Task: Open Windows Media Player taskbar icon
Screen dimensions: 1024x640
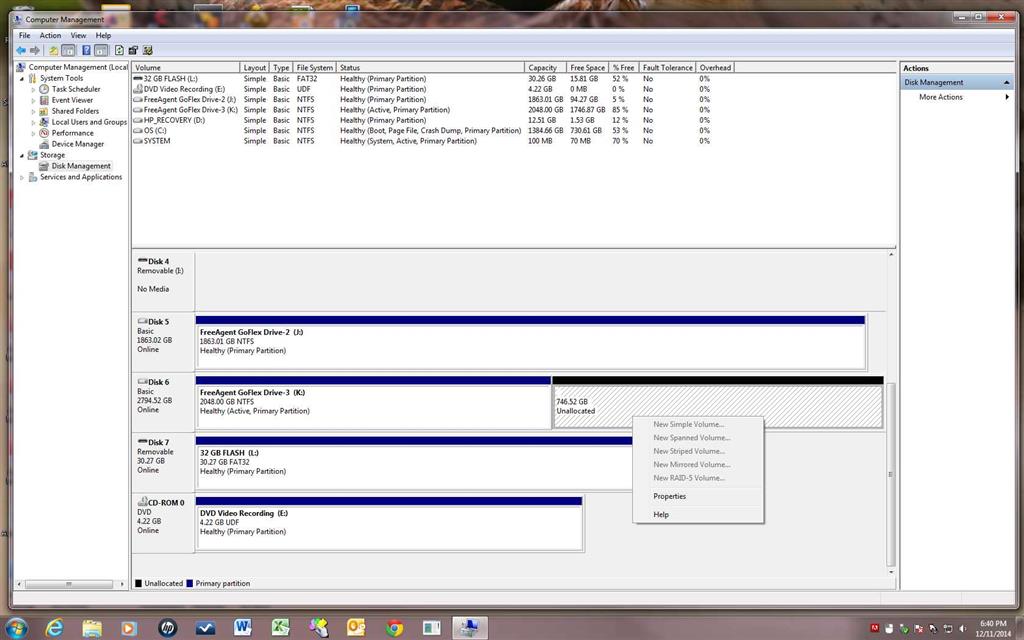Action: coord(128,628)
